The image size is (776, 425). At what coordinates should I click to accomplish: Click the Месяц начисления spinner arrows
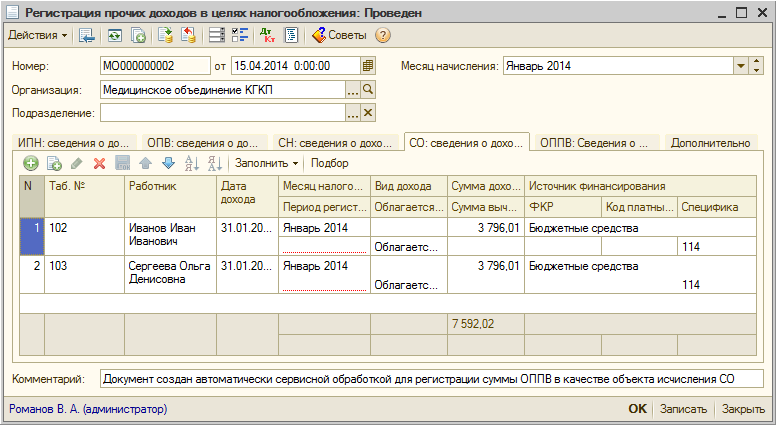[x=758, y=66]
